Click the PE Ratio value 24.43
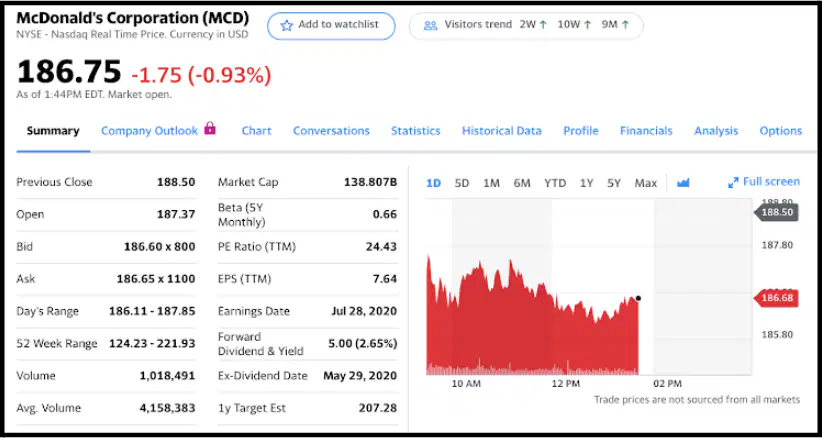 pyautogui.click(x=381, y=246)
